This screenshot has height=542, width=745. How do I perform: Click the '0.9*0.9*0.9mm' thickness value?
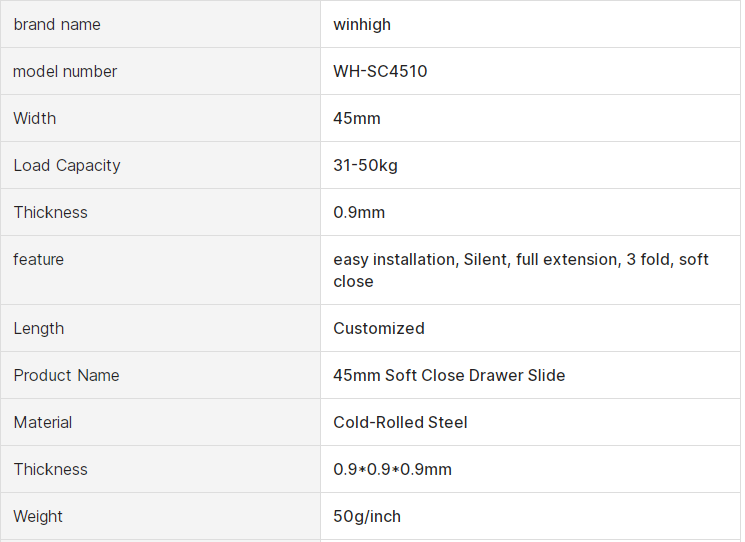[392, 469]
